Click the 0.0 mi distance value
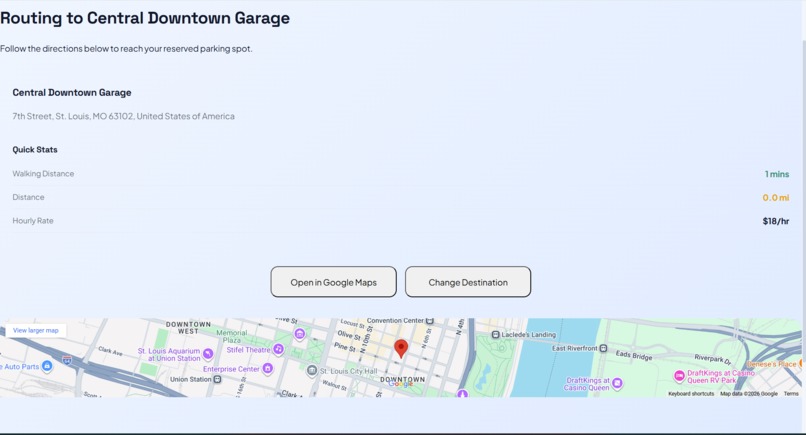This screenshot has width=806, height=435. point(776,197)
